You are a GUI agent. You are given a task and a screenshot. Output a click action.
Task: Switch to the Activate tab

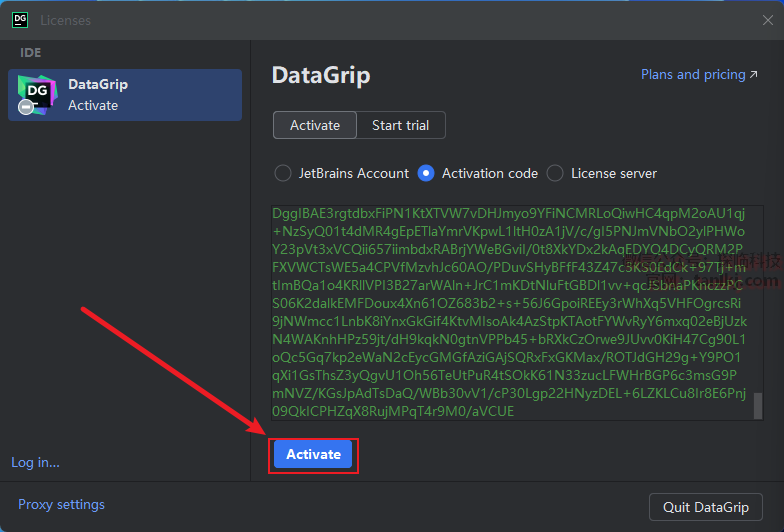315,125
